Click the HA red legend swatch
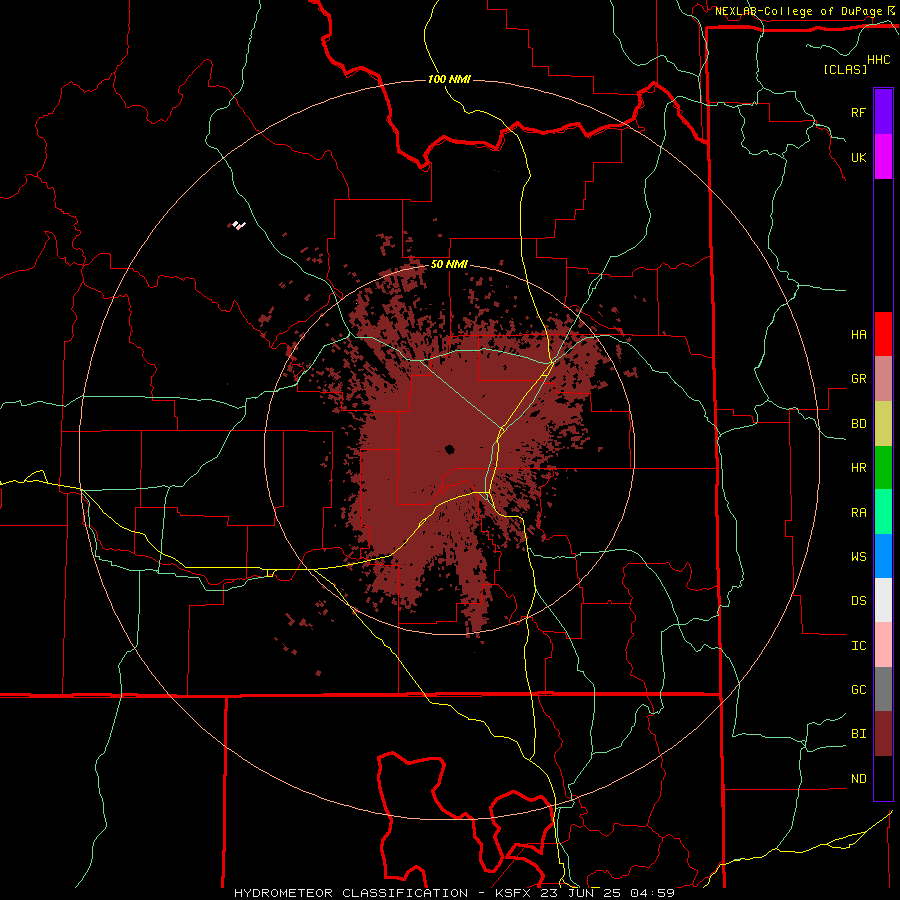 click(x=883, y=334)
